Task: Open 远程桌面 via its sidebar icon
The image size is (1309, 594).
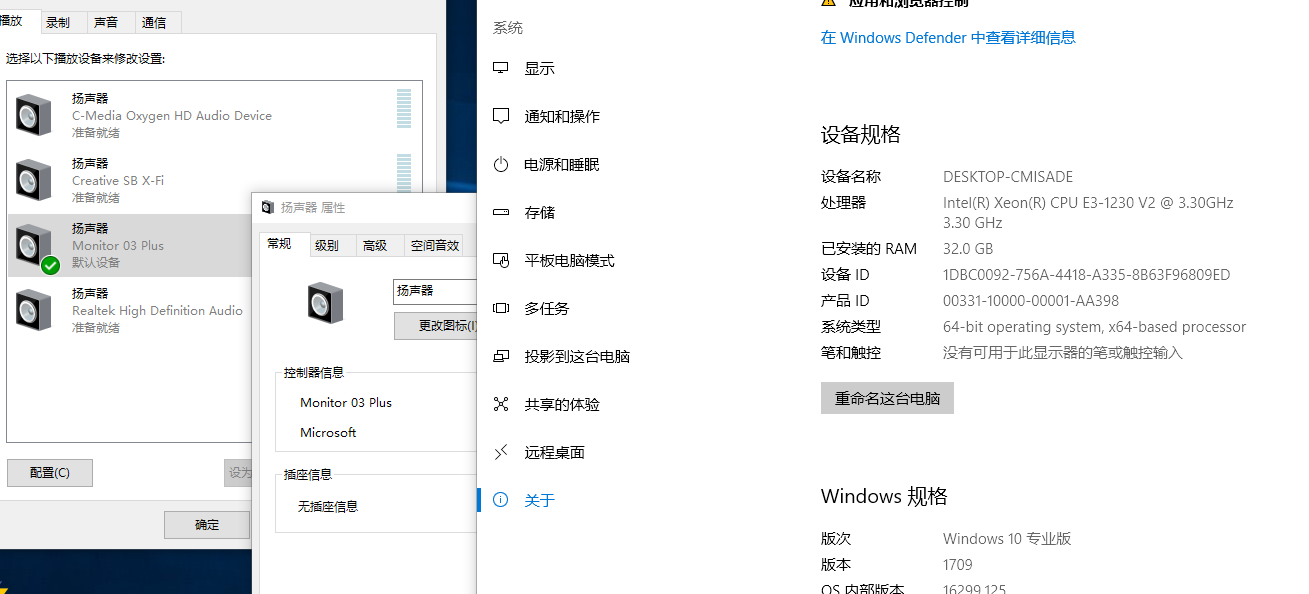Action: click(x=500, y=452)
